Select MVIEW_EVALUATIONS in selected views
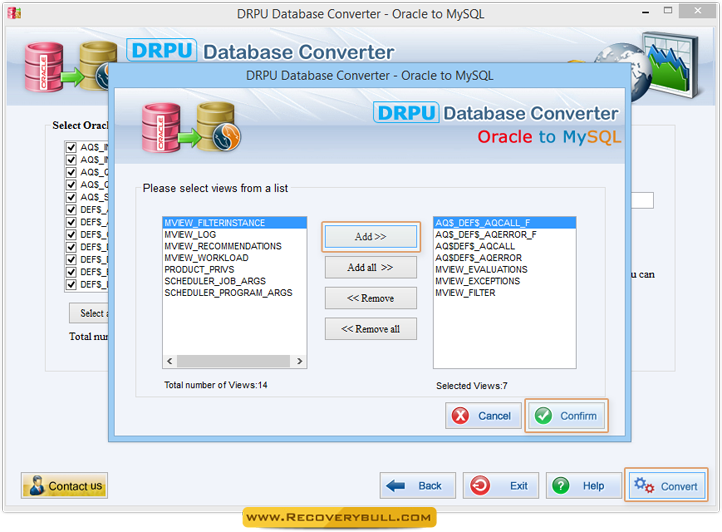This screenshot has height=532, width=722. point(505,269)
